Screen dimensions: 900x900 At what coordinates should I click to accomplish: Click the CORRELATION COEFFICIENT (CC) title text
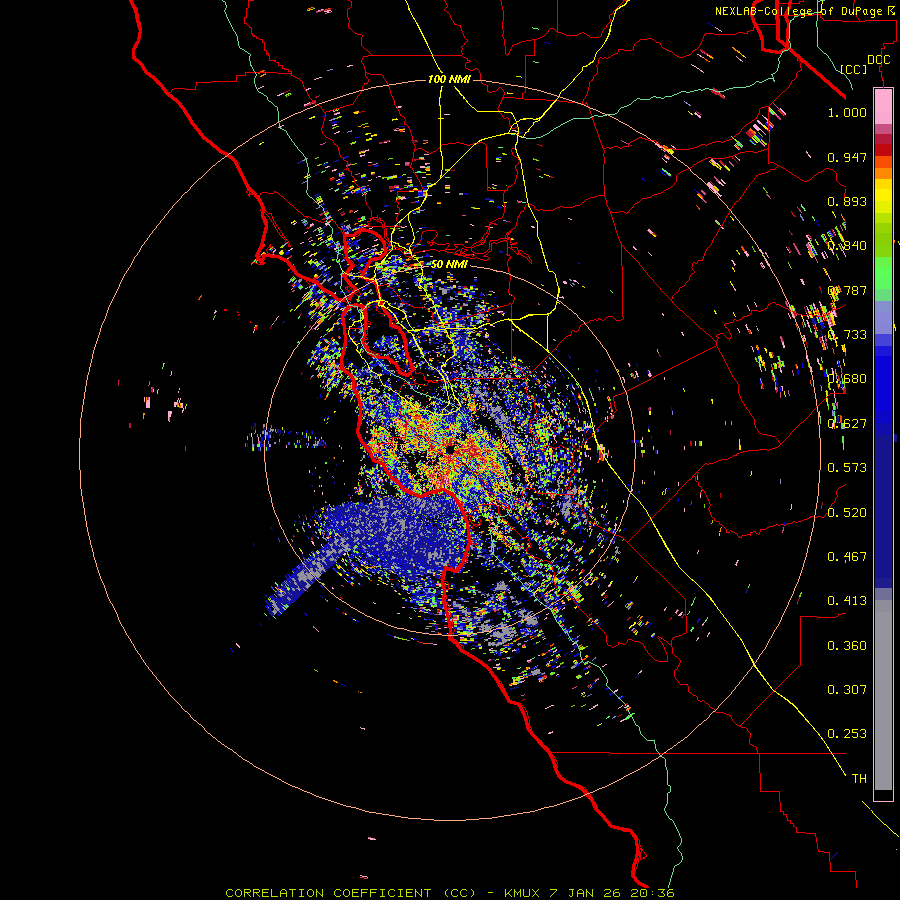tap(350, 893)
